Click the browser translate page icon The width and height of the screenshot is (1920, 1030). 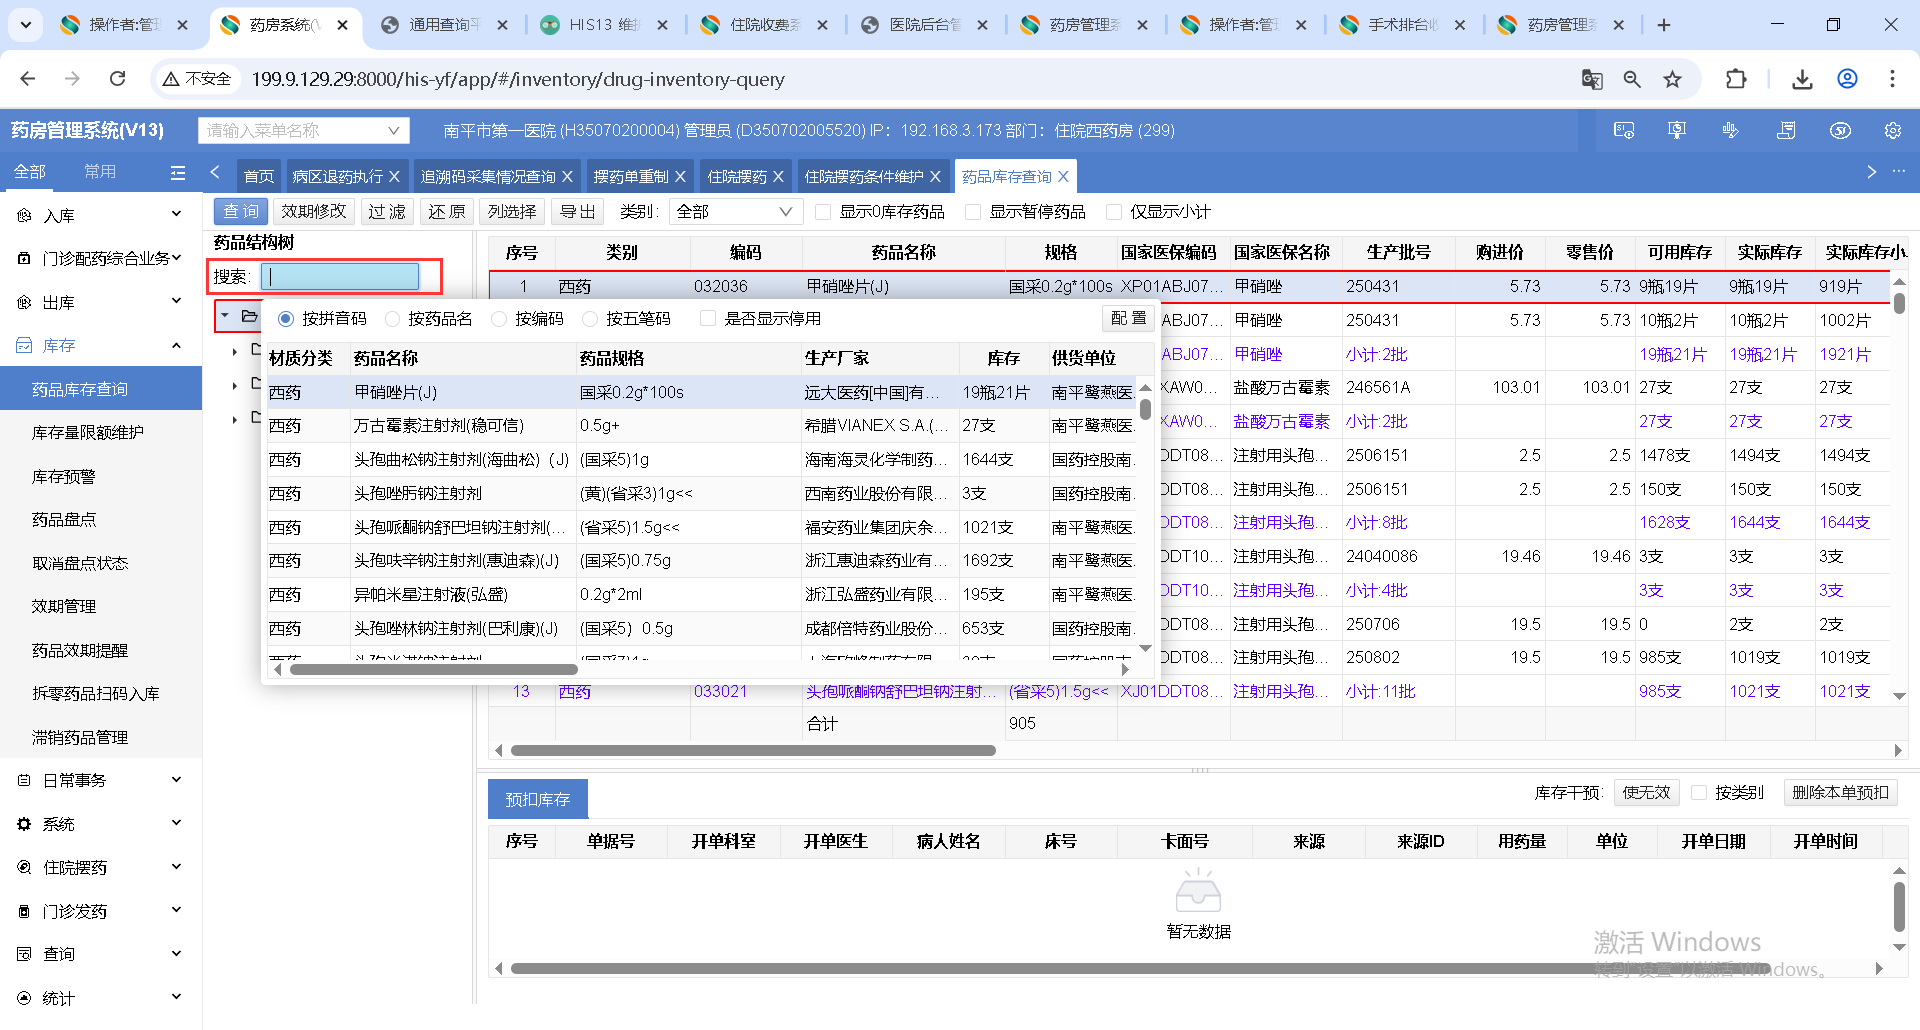[x=1591, y=79]
